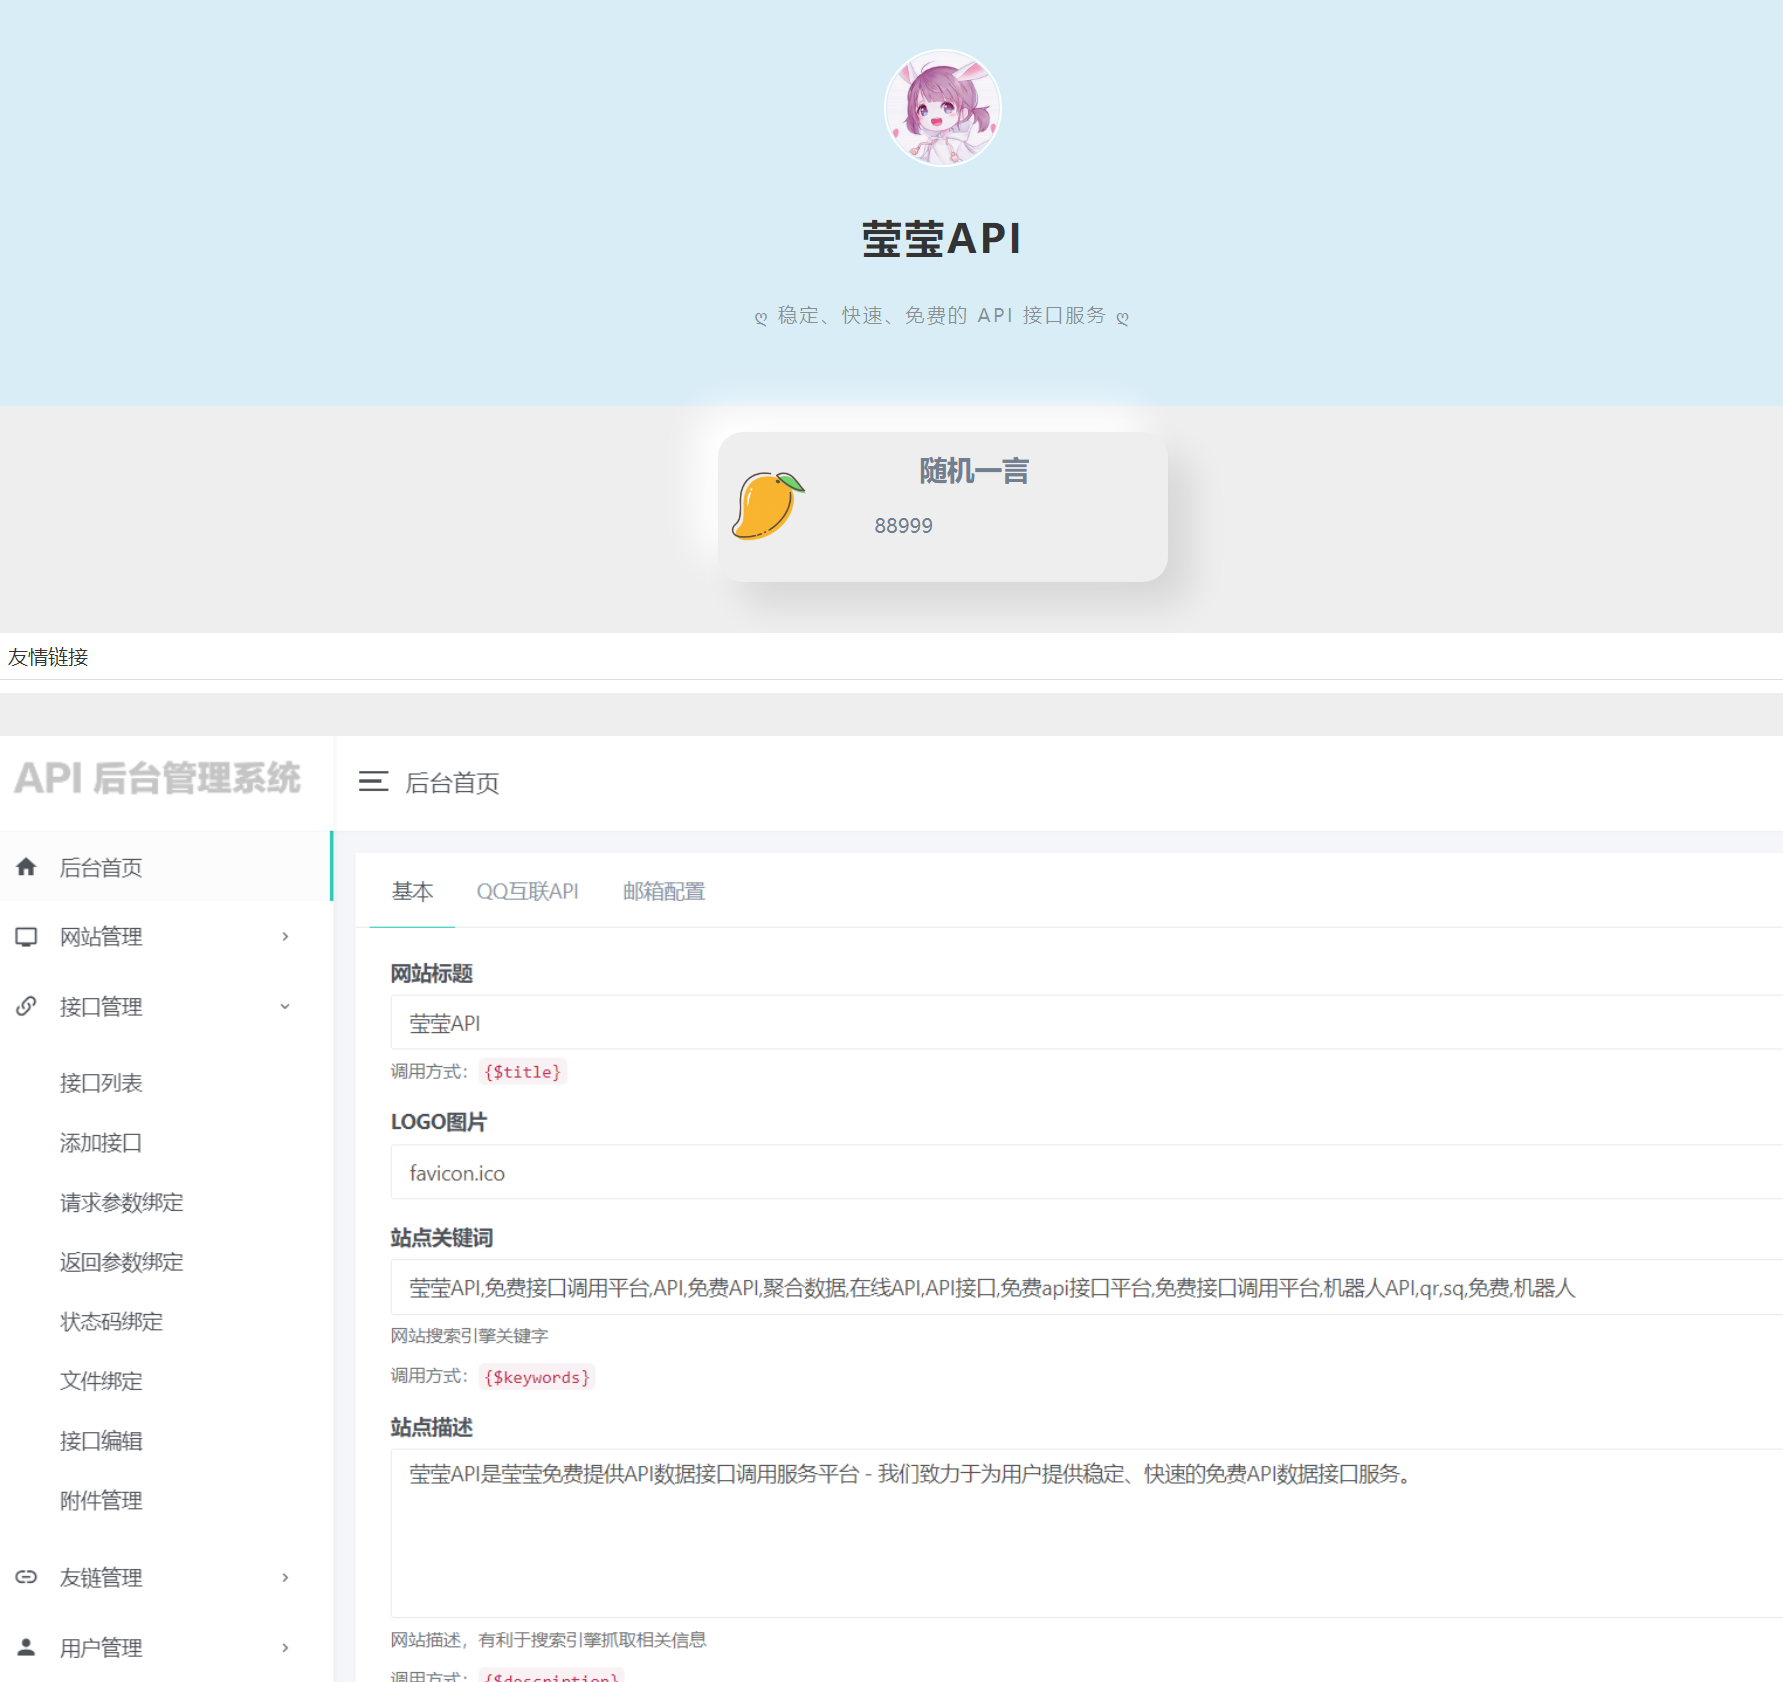
Task: Click the monitor icon for 网站管理
Action: pos(26,936)
